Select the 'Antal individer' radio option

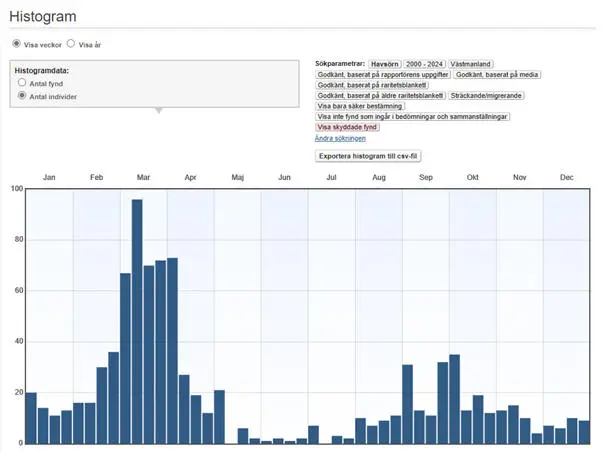pyautogui.click(x=23, y=97)
